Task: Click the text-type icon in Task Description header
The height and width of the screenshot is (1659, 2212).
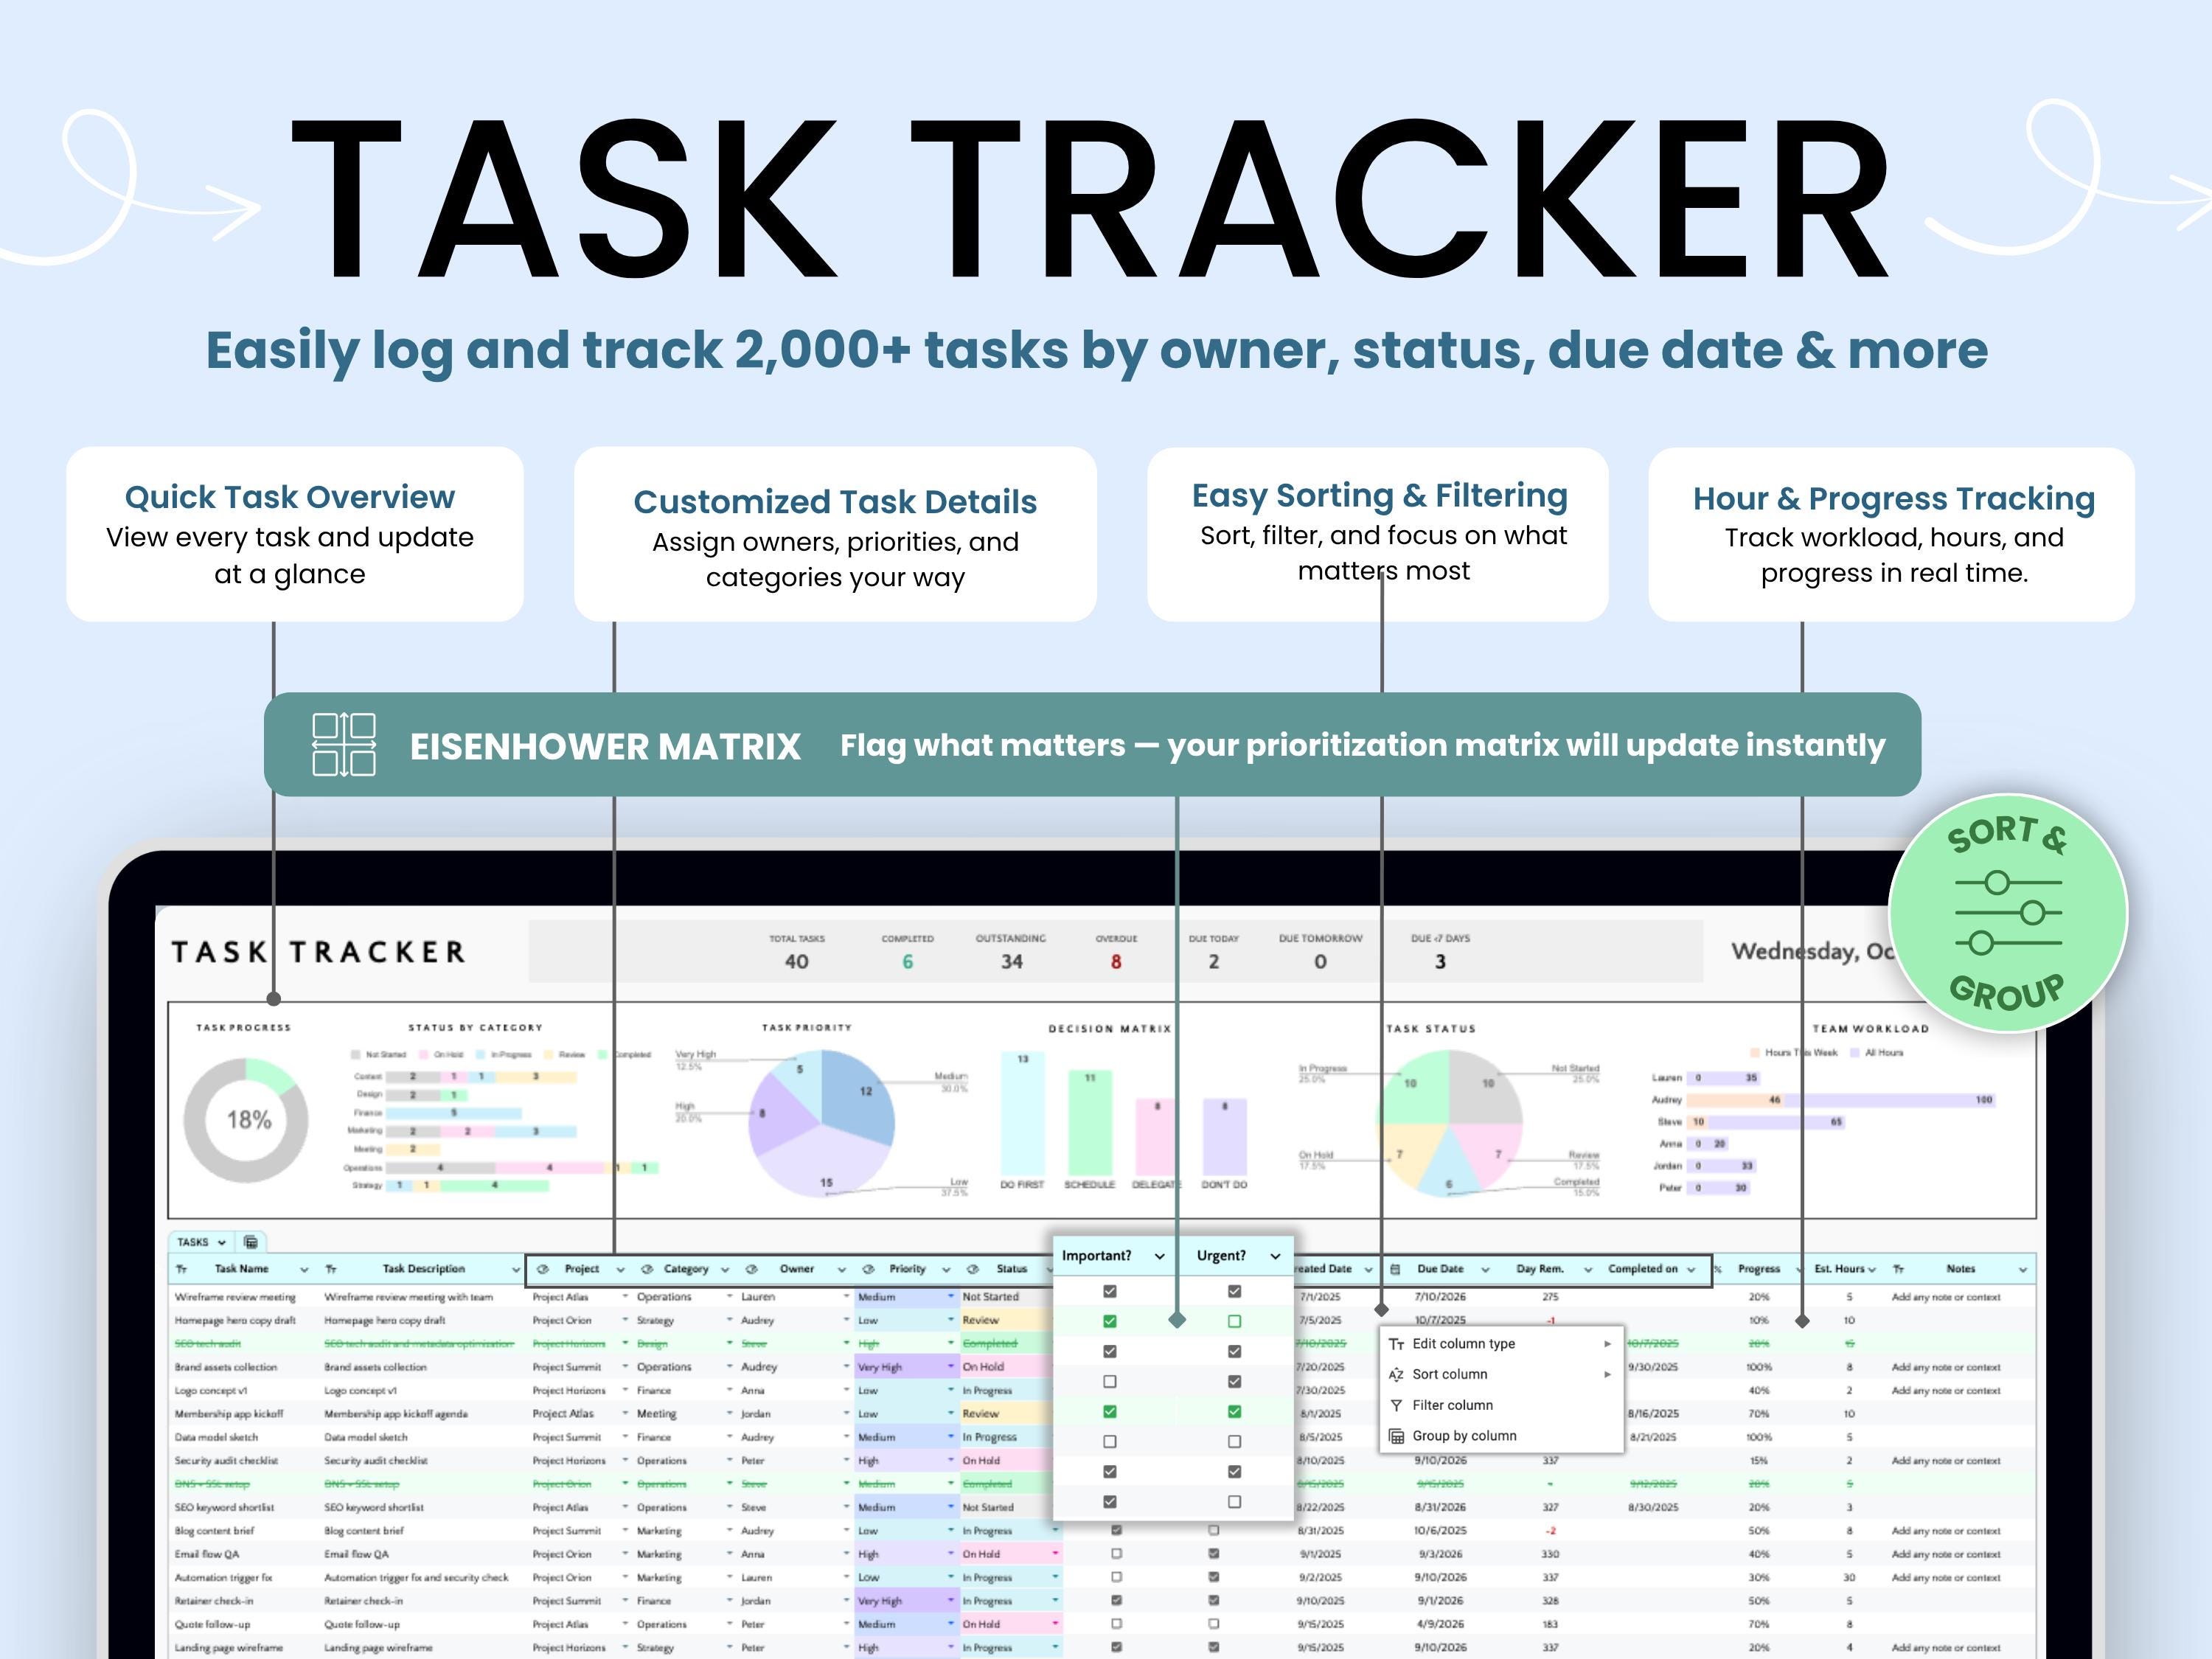Action: click(331, 1269)
